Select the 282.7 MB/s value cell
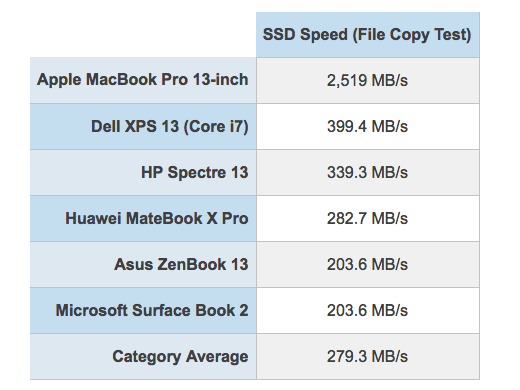This screenshot has height=390, width=520. (368, 218)
